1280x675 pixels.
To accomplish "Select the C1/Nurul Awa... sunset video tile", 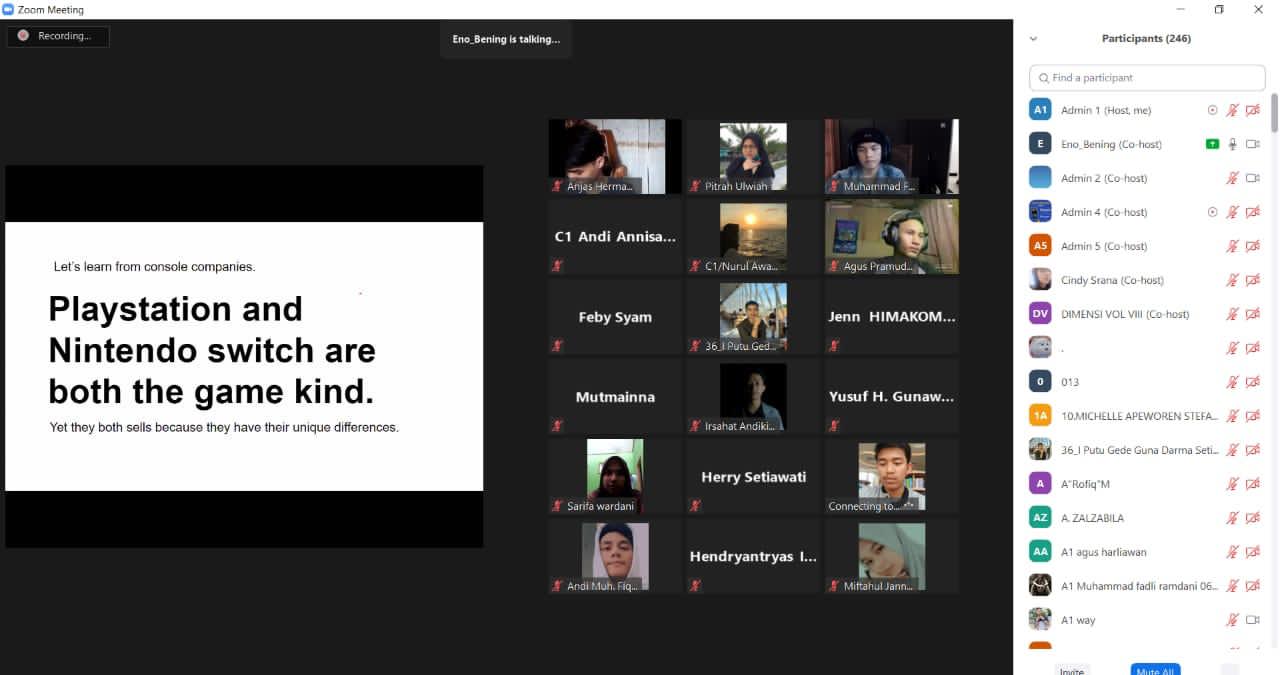I will coord(752,236).
